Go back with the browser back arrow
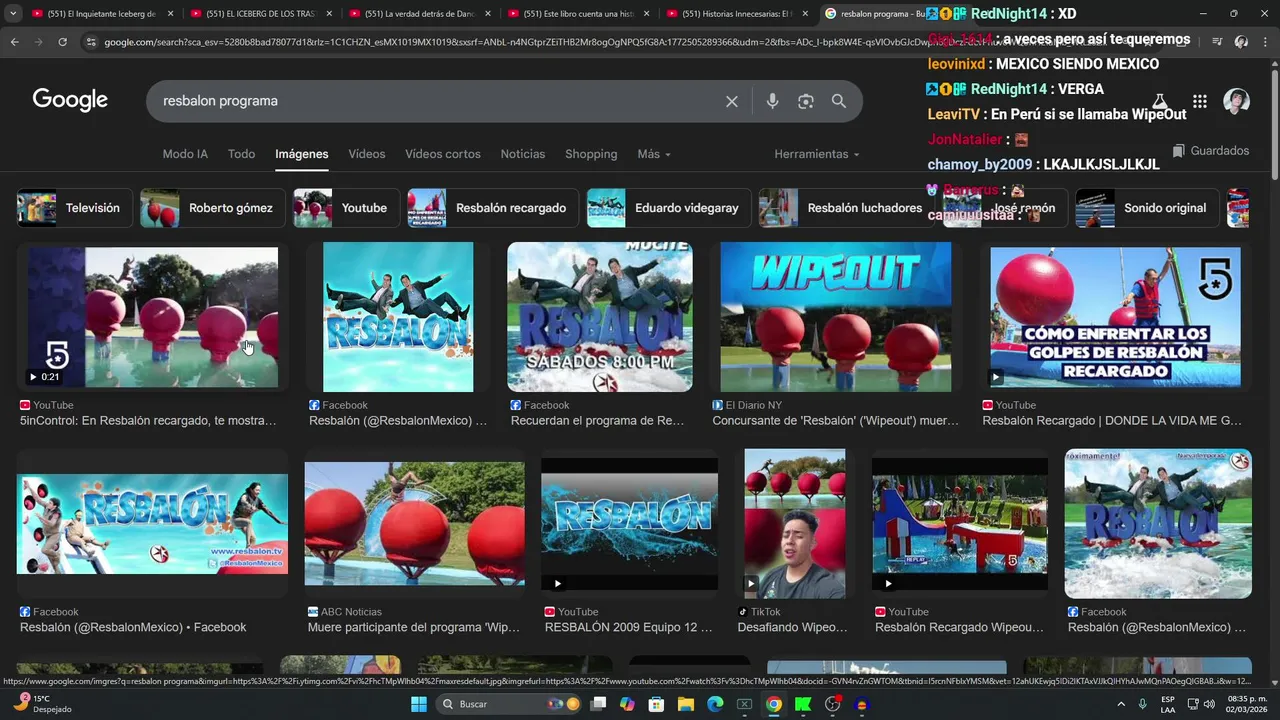The height and width of the screenshot is (720, 1280). coord(15,42)
